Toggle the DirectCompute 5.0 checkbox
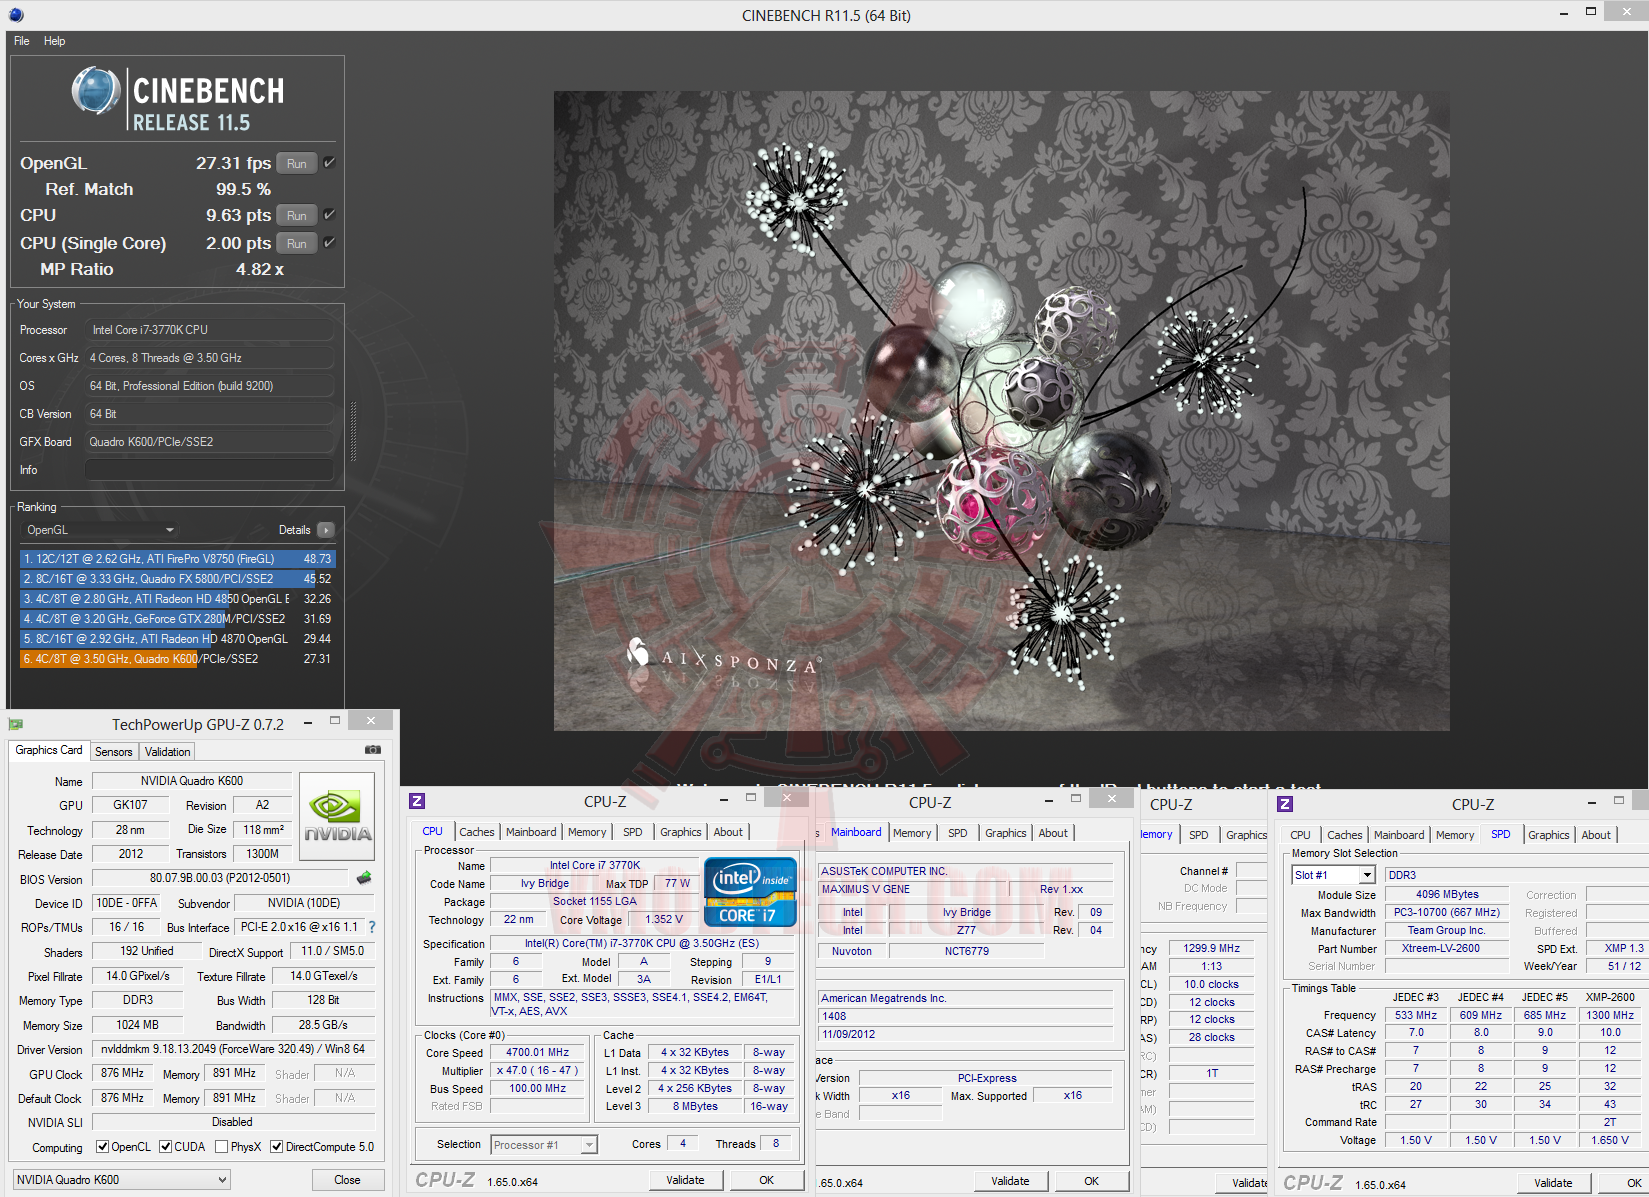This screenshot has width=1649, height=1197. pos(277,1147)
